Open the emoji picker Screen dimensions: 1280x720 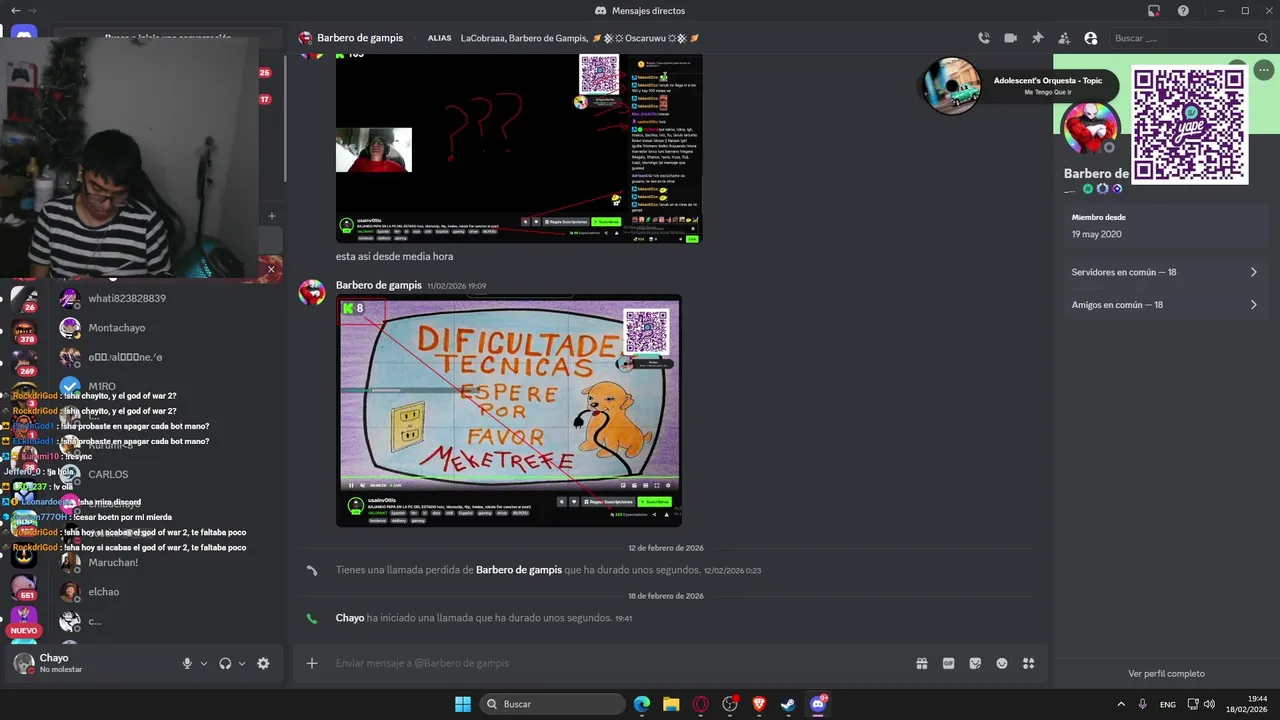[1002, 663]
